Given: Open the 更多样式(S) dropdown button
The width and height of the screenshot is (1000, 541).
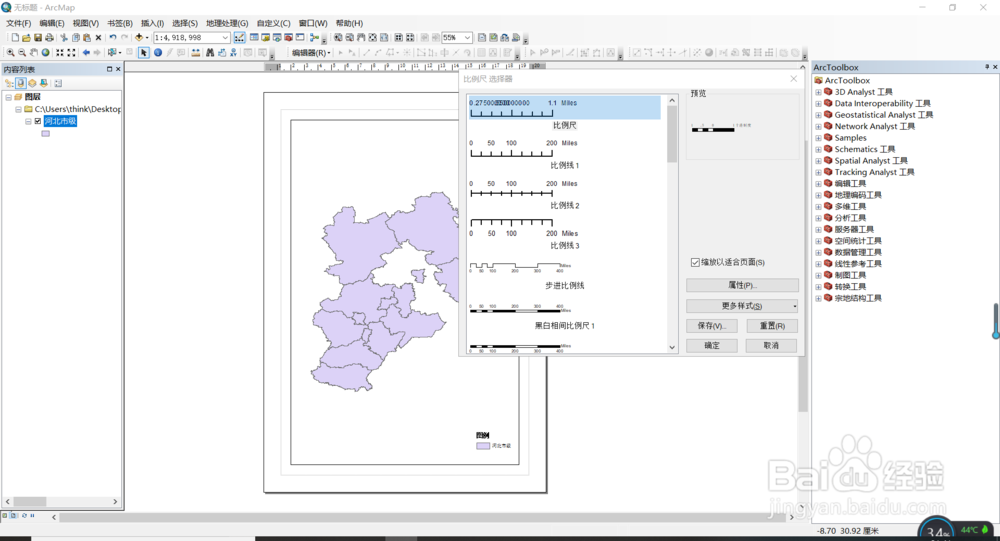Looking at the screenshot, I should (742, 306).
